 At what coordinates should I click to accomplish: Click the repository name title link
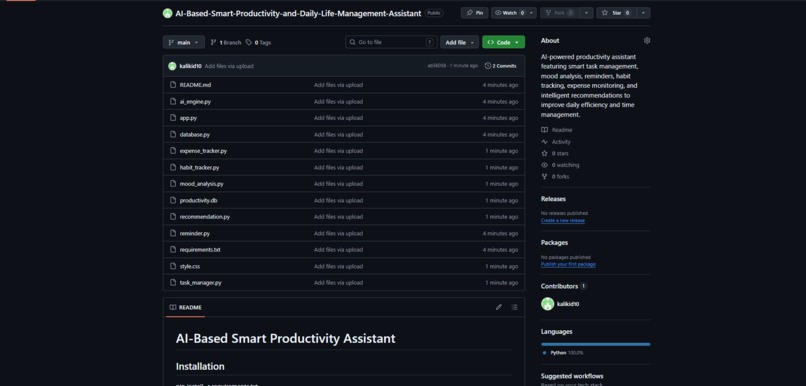coord(298,13)
